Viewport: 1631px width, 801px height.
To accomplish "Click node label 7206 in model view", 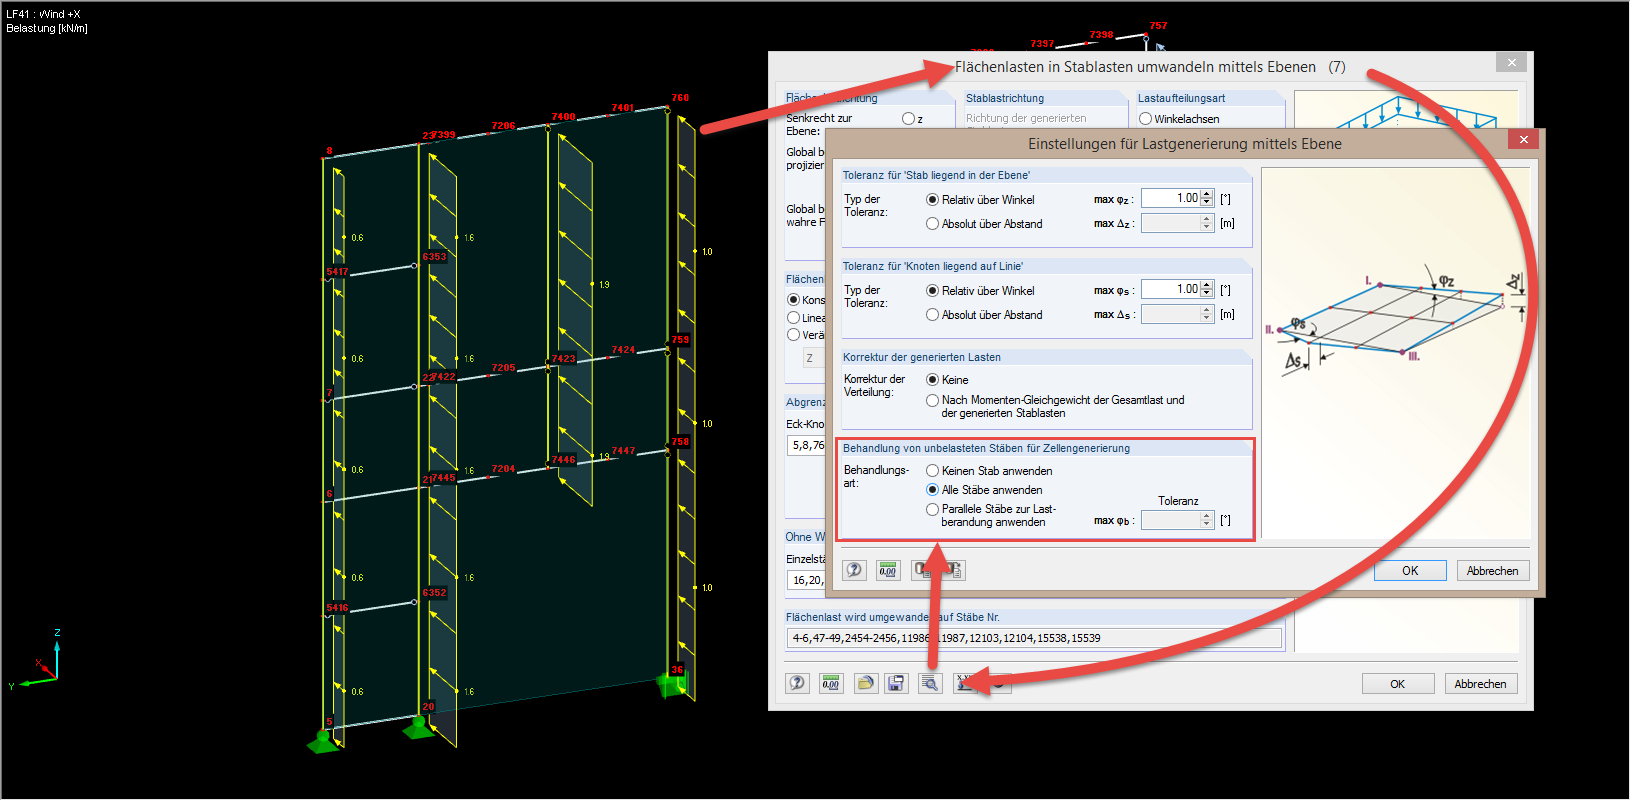I will tap(503, 126).
